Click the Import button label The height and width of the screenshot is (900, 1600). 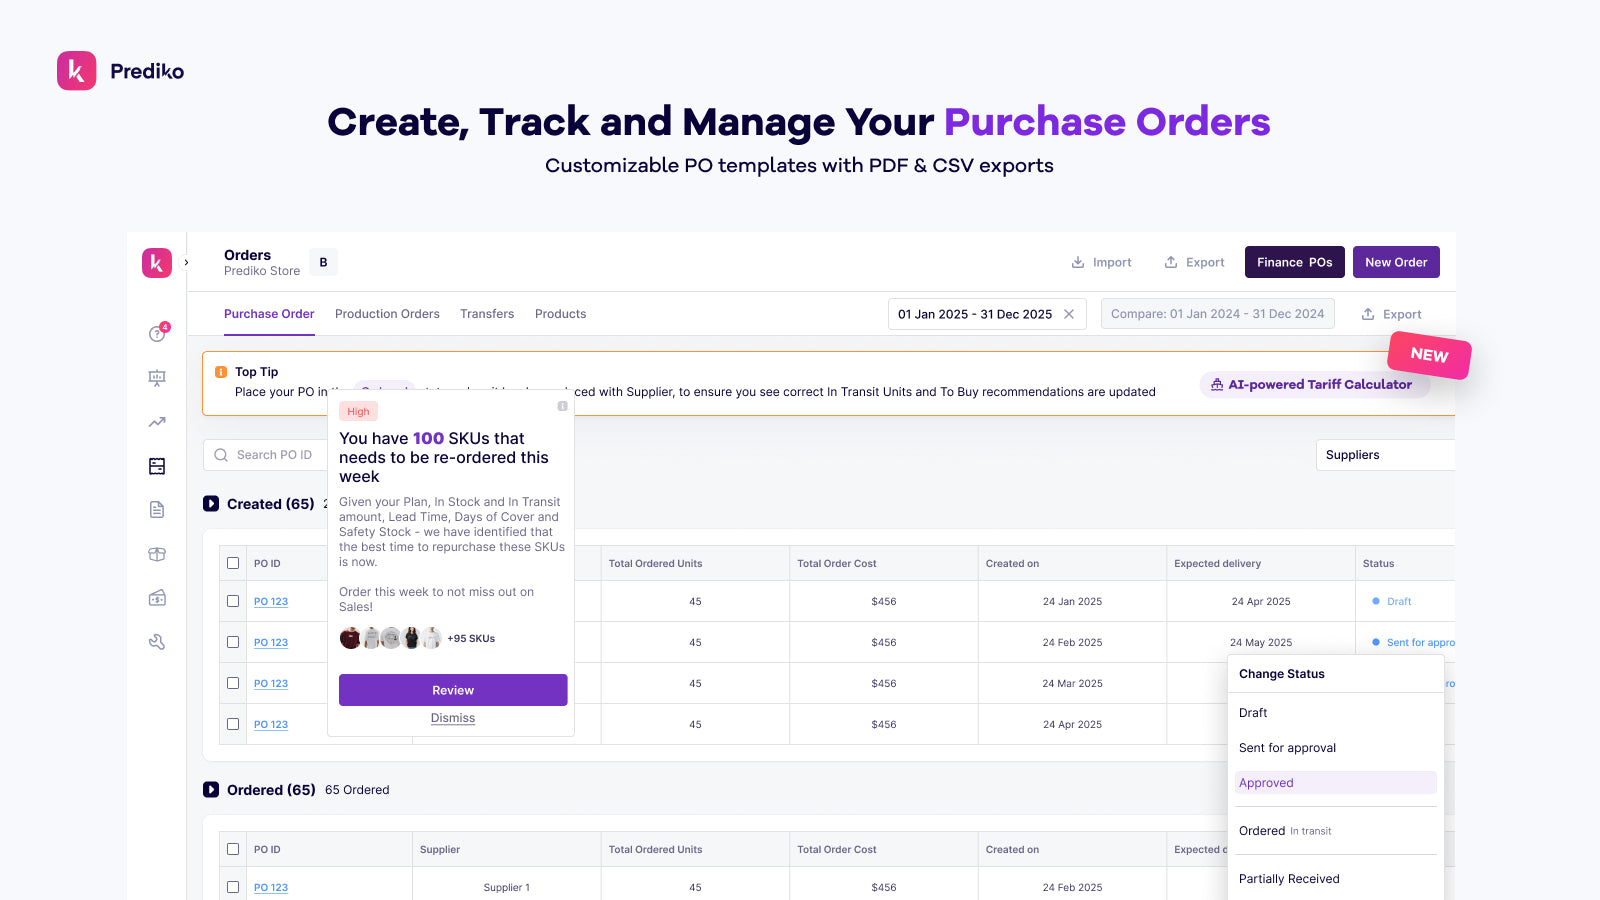[x=1112, y=262]
